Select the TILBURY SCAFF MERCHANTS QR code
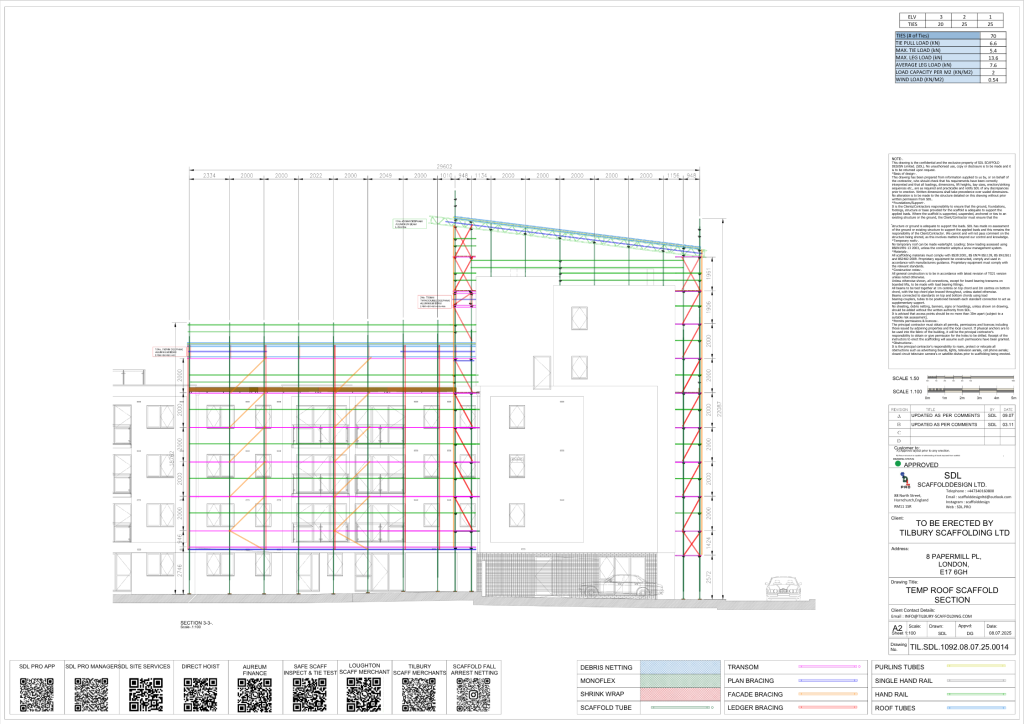1024x724 pixels. tap(419, 695)
